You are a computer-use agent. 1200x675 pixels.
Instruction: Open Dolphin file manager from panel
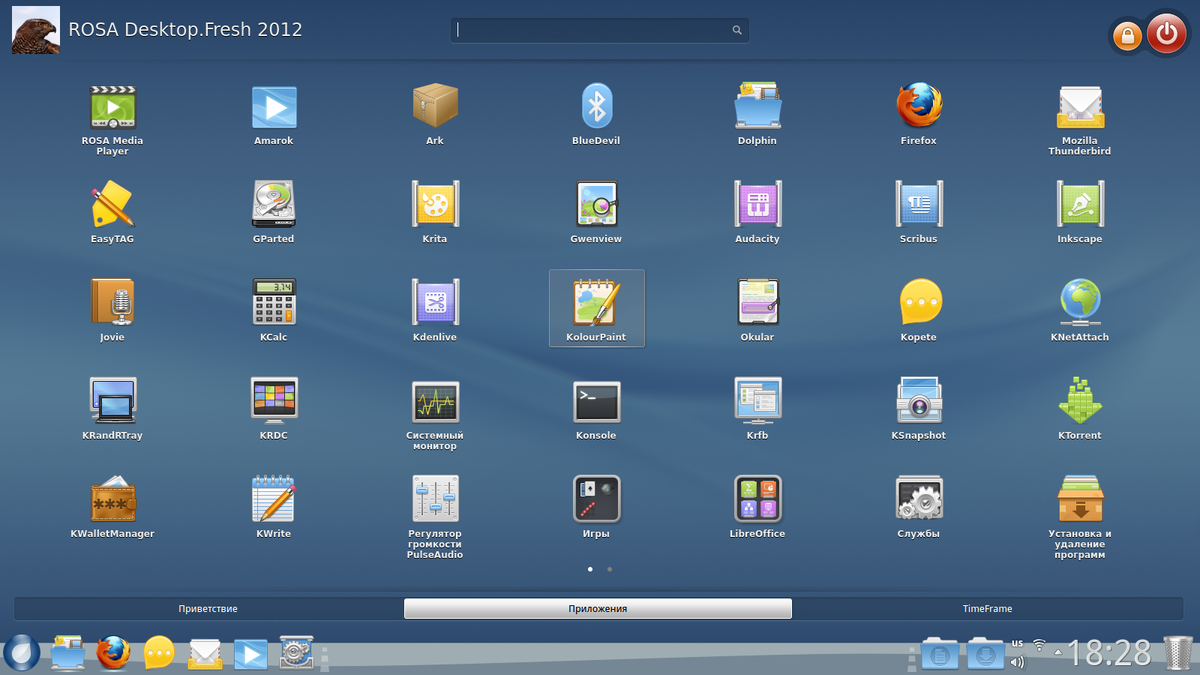pos(68,653)
